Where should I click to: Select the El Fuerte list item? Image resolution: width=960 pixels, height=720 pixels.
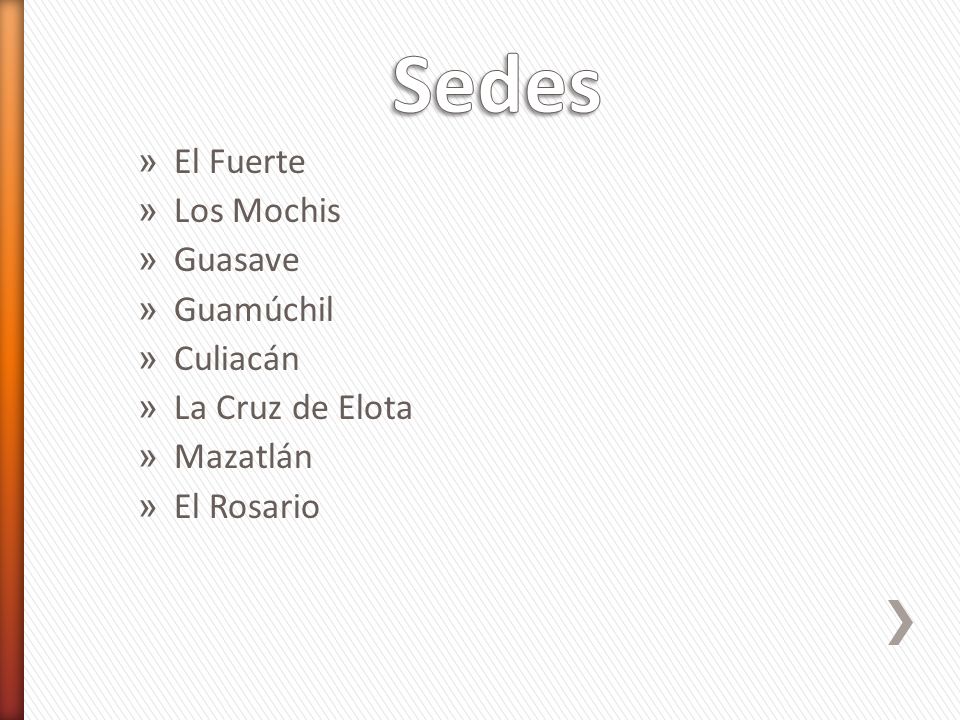click(x=239, y=162)
